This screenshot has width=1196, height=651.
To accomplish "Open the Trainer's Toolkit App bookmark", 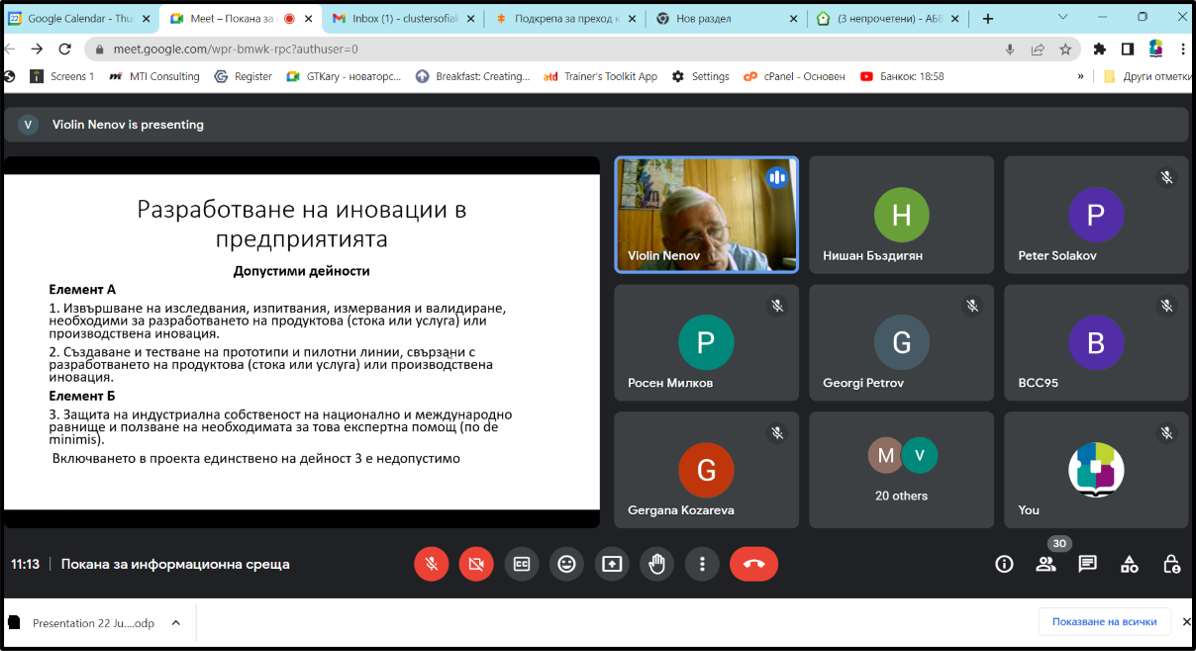I will [600, 76].
